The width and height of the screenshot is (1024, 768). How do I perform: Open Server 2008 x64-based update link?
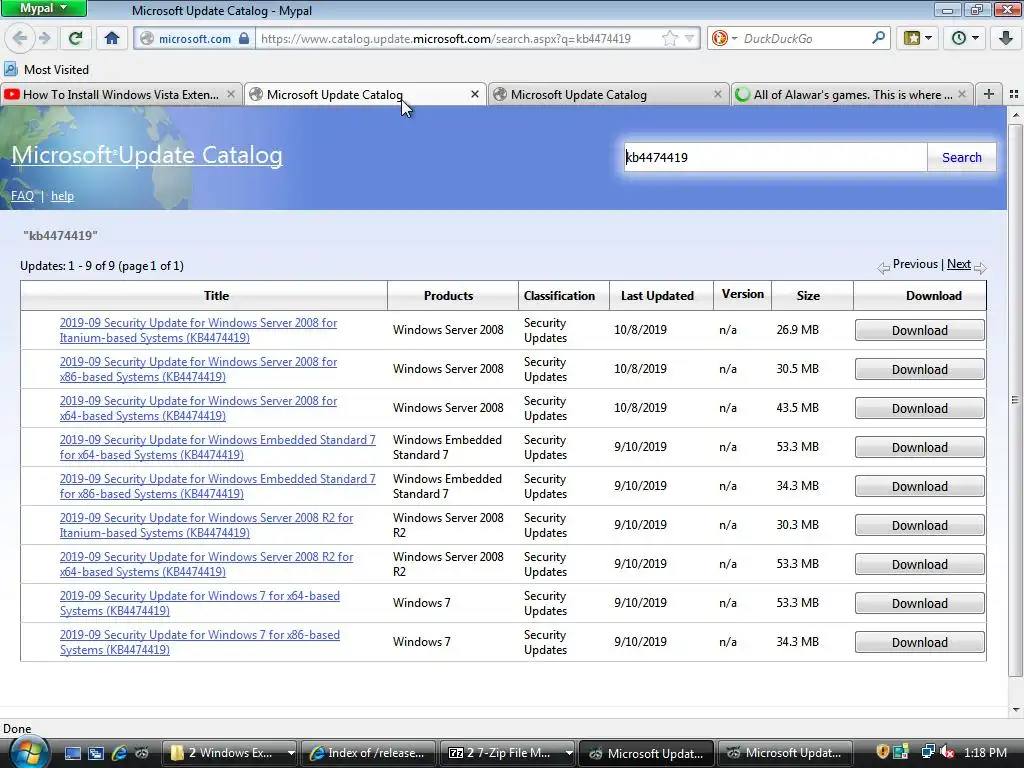199,408
